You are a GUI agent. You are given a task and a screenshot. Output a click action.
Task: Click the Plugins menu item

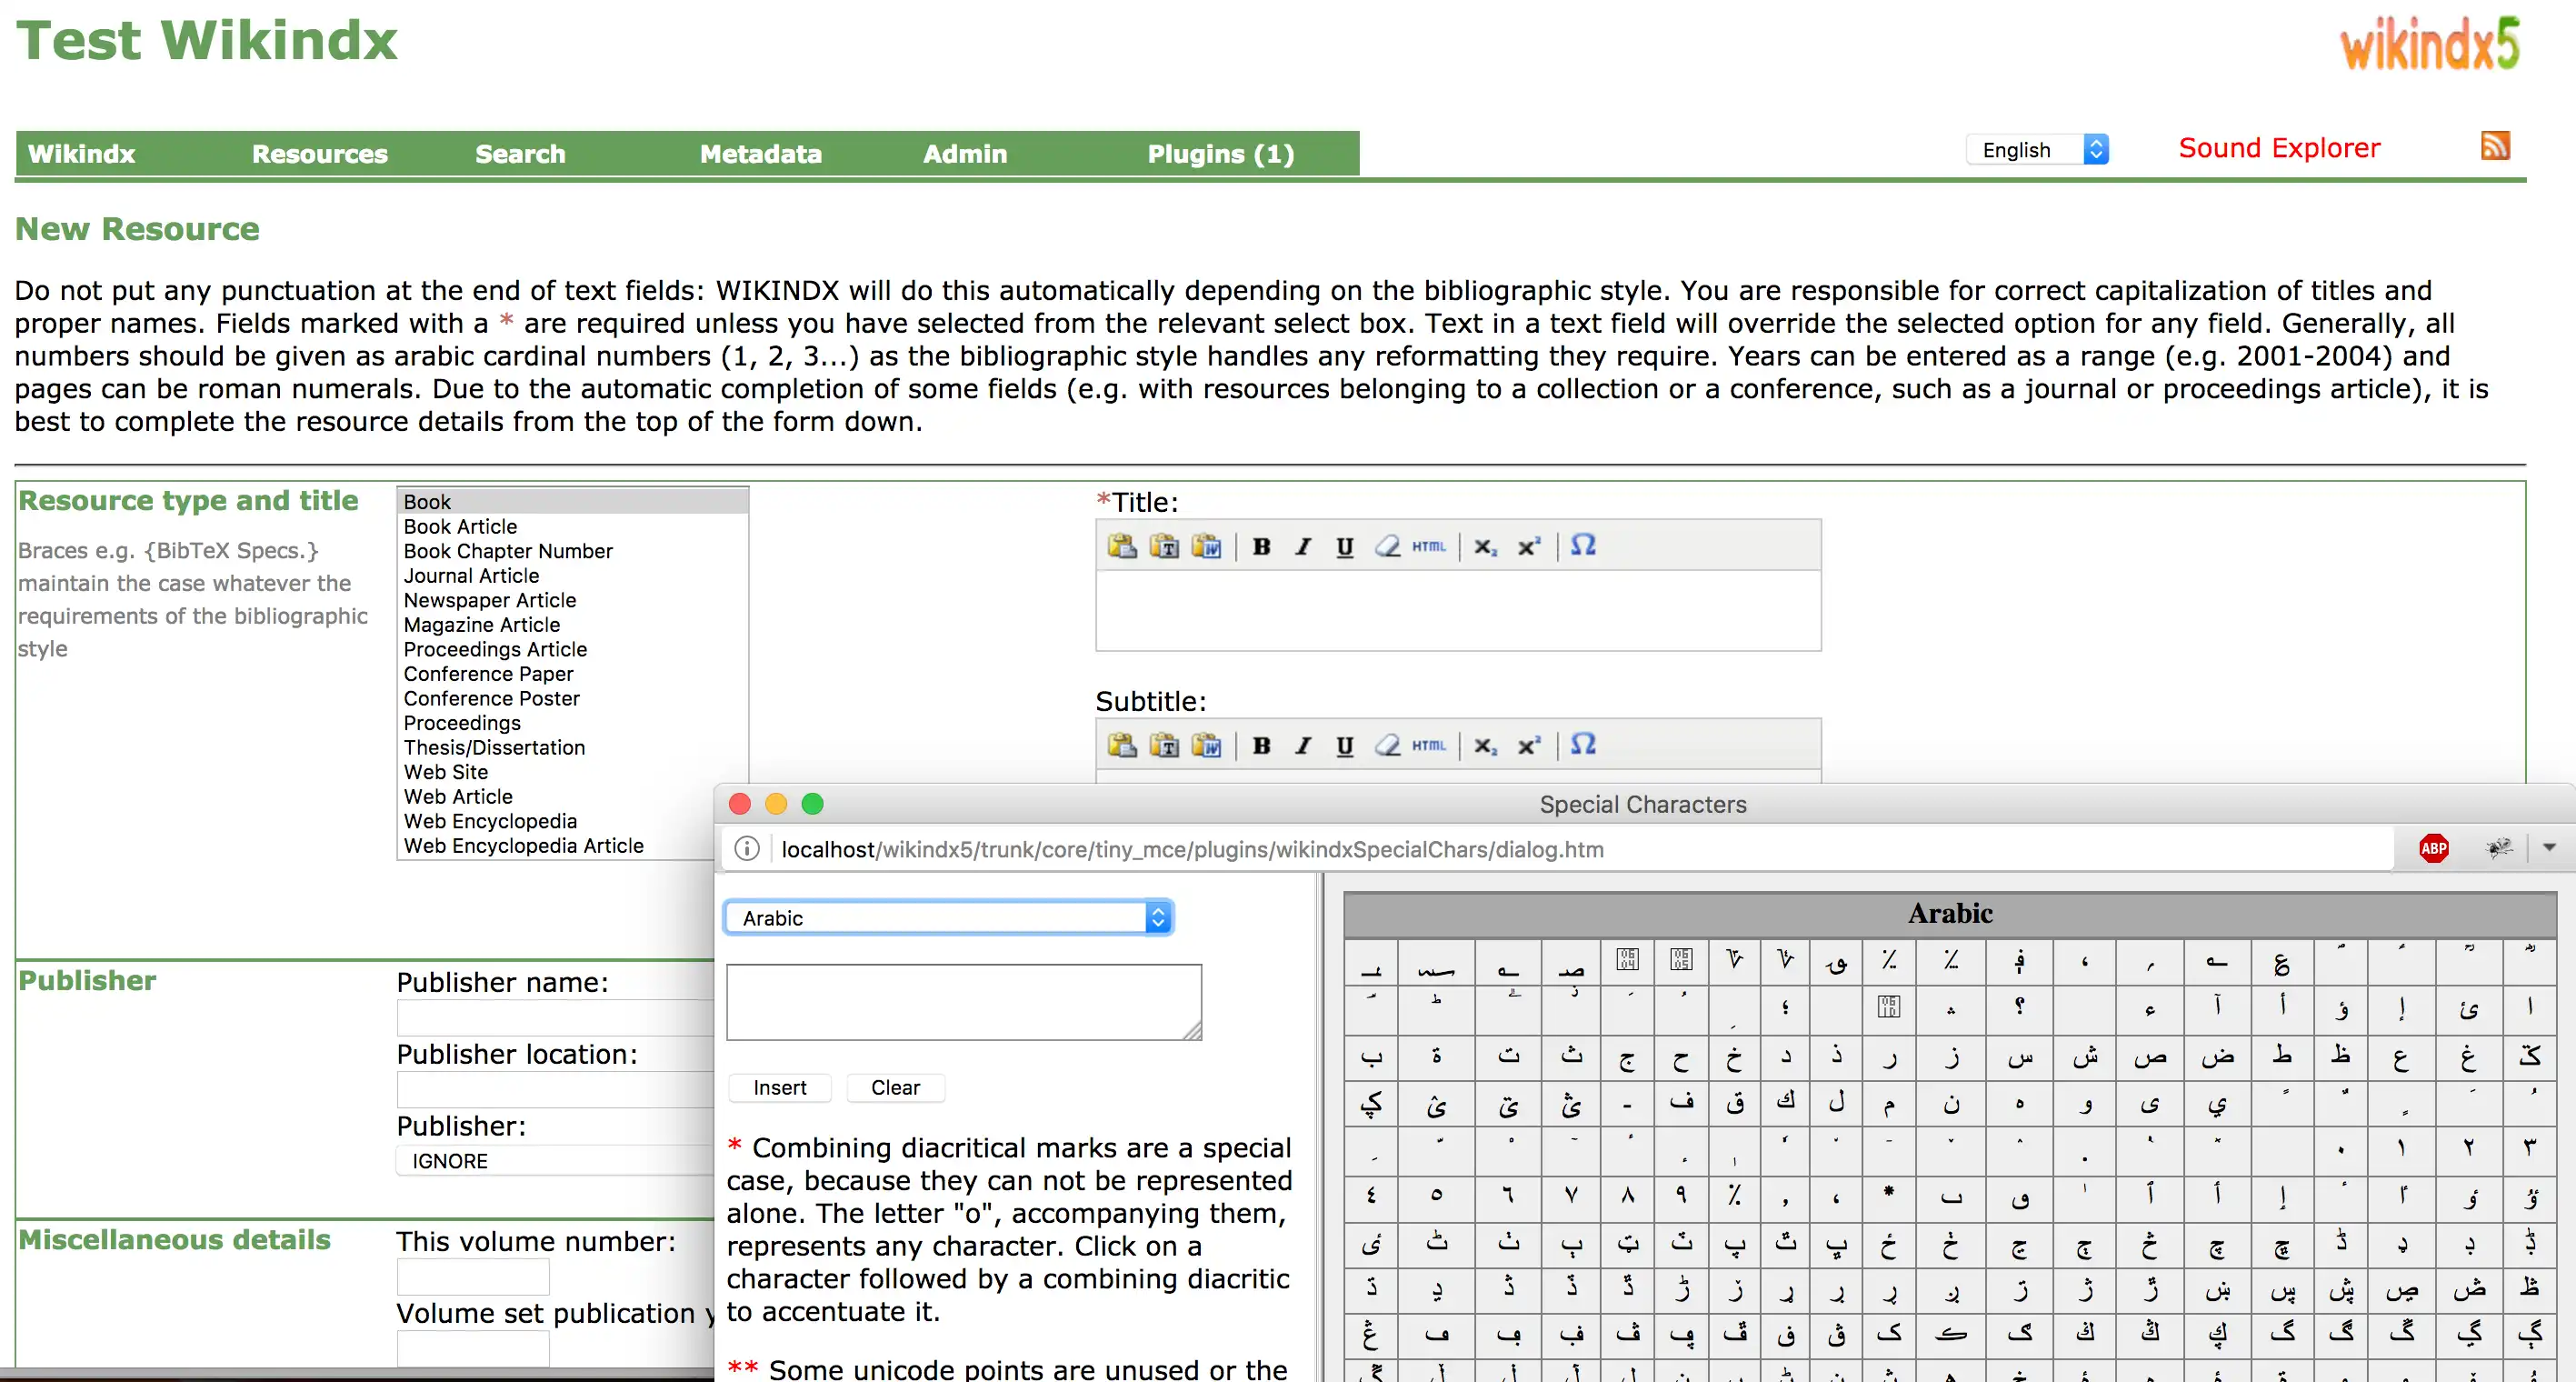pyautogui.click(x=1218, y=155)
